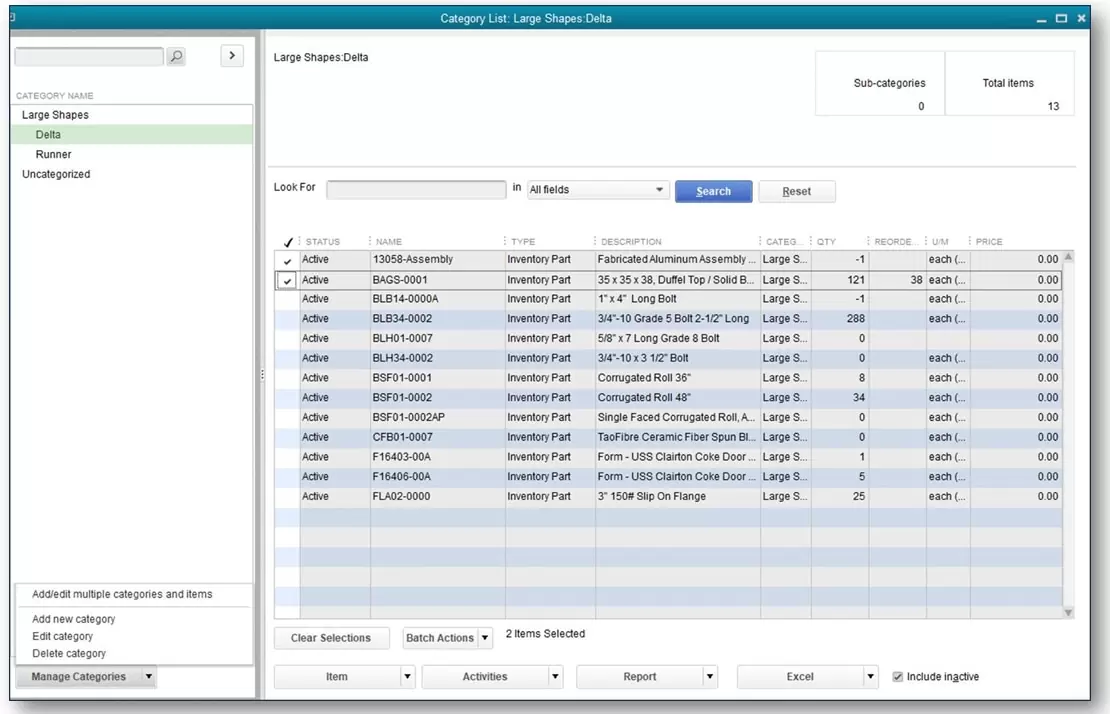1110x714 pixels.
Task: Click the Clear Selections button
Action: (x=331, y=638)
